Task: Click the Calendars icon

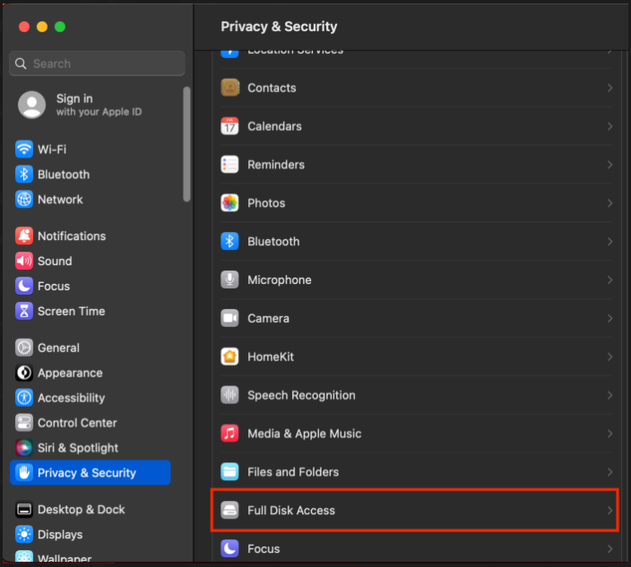Action: 230,127
